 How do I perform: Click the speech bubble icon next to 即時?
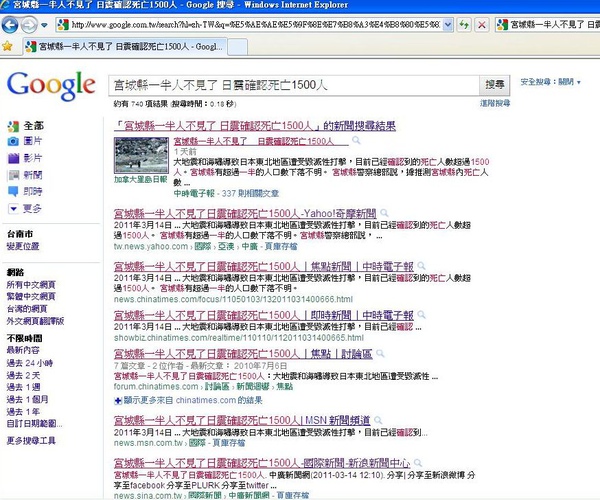point(13,191)
